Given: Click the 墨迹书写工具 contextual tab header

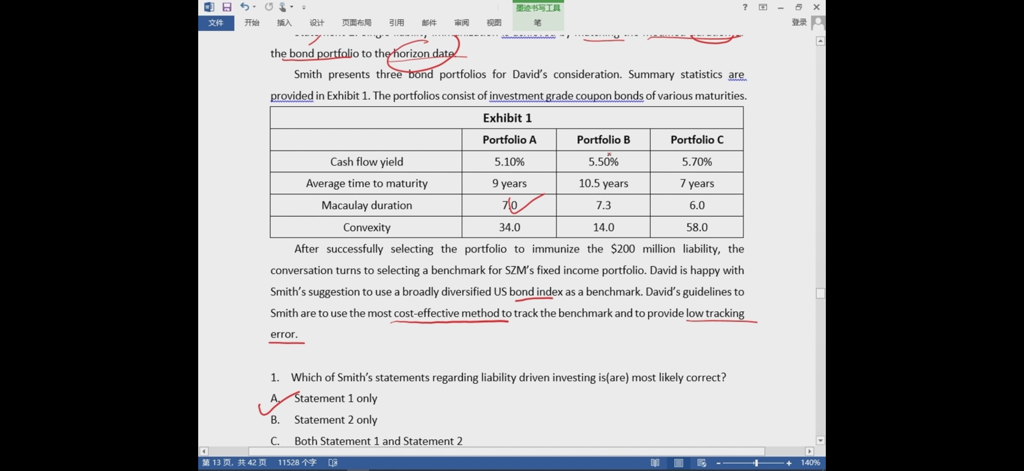Looking at the screenshot, I should point(538,8).
